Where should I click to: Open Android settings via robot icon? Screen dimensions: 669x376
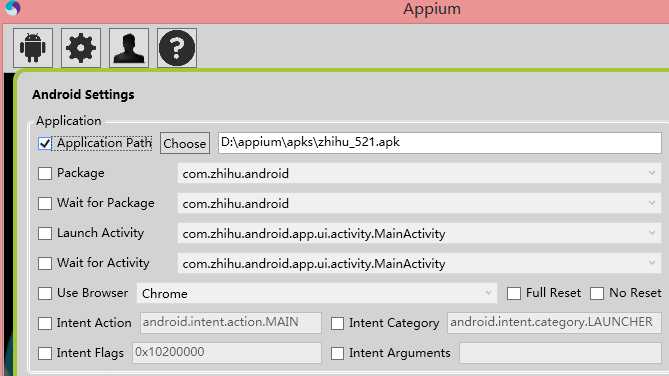click(33, 48)
